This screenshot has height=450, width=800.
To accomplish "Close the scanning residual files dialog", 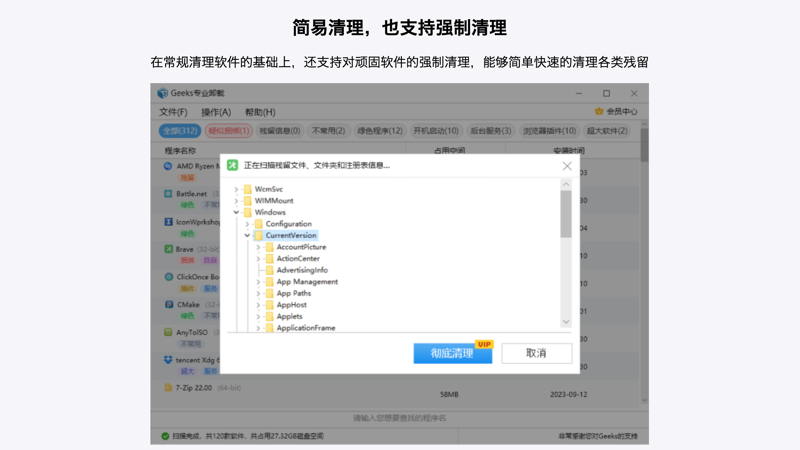I will pyautogui.click(x=567, y=166).
